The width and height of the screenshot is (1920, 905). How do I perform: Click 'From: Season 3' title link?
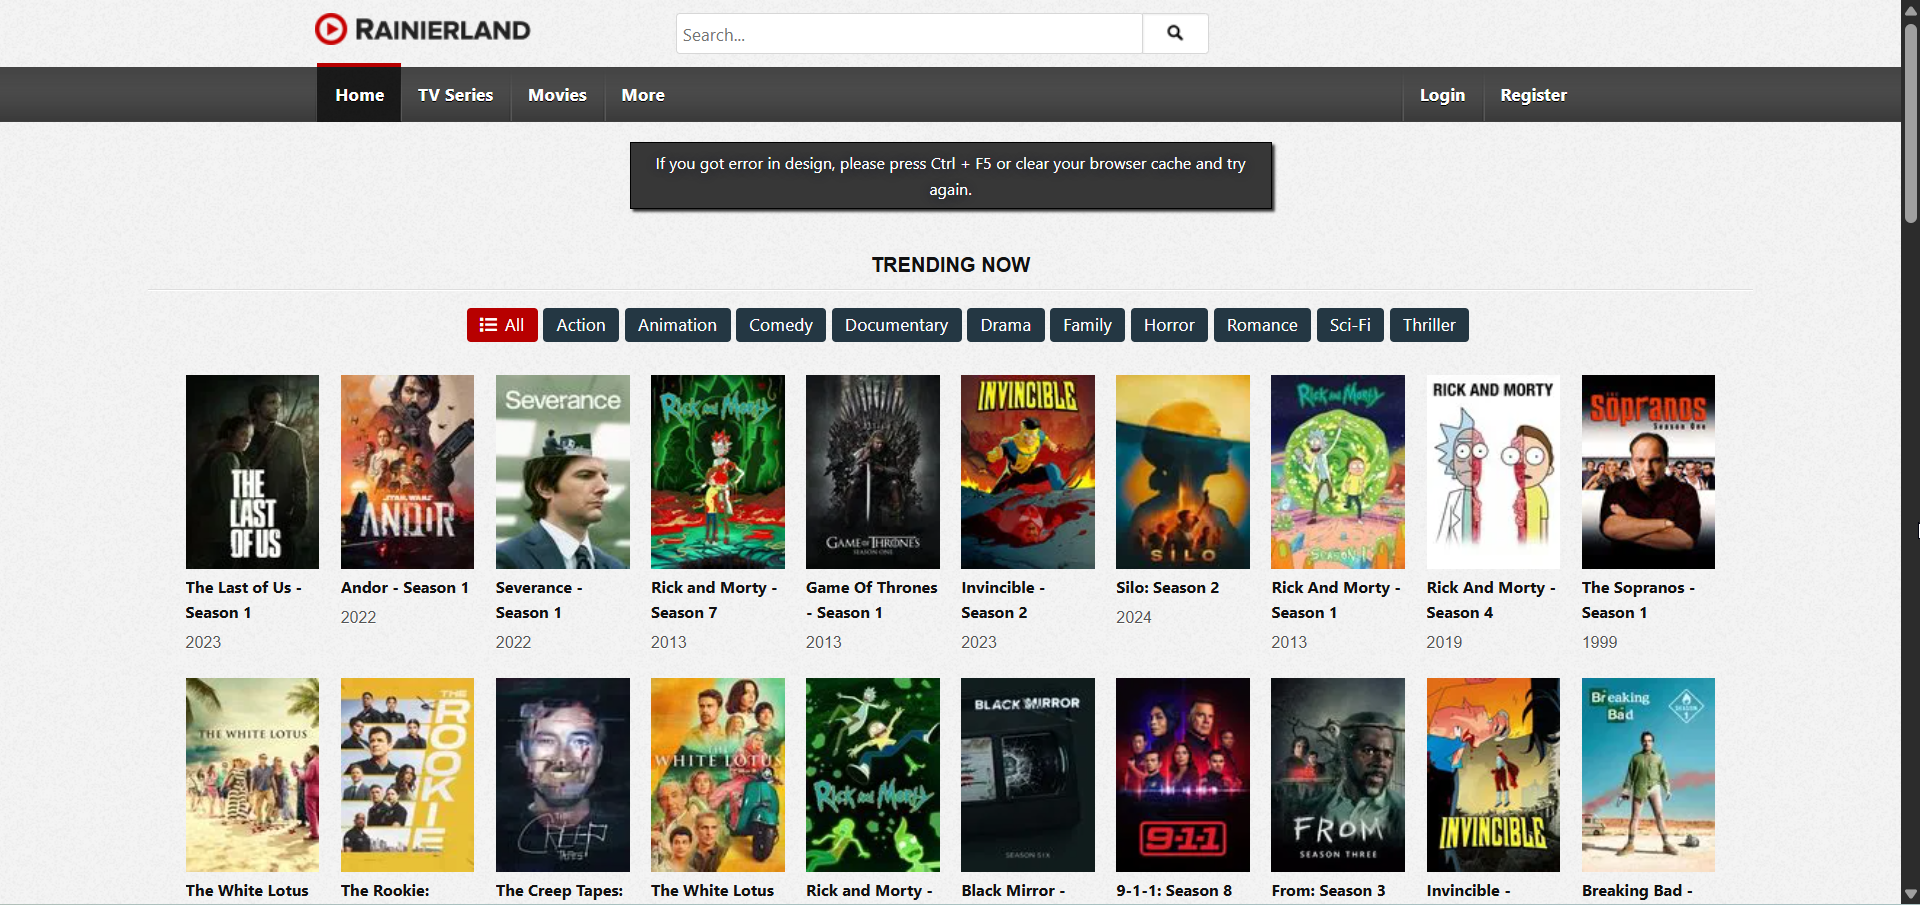[1329, 891]
